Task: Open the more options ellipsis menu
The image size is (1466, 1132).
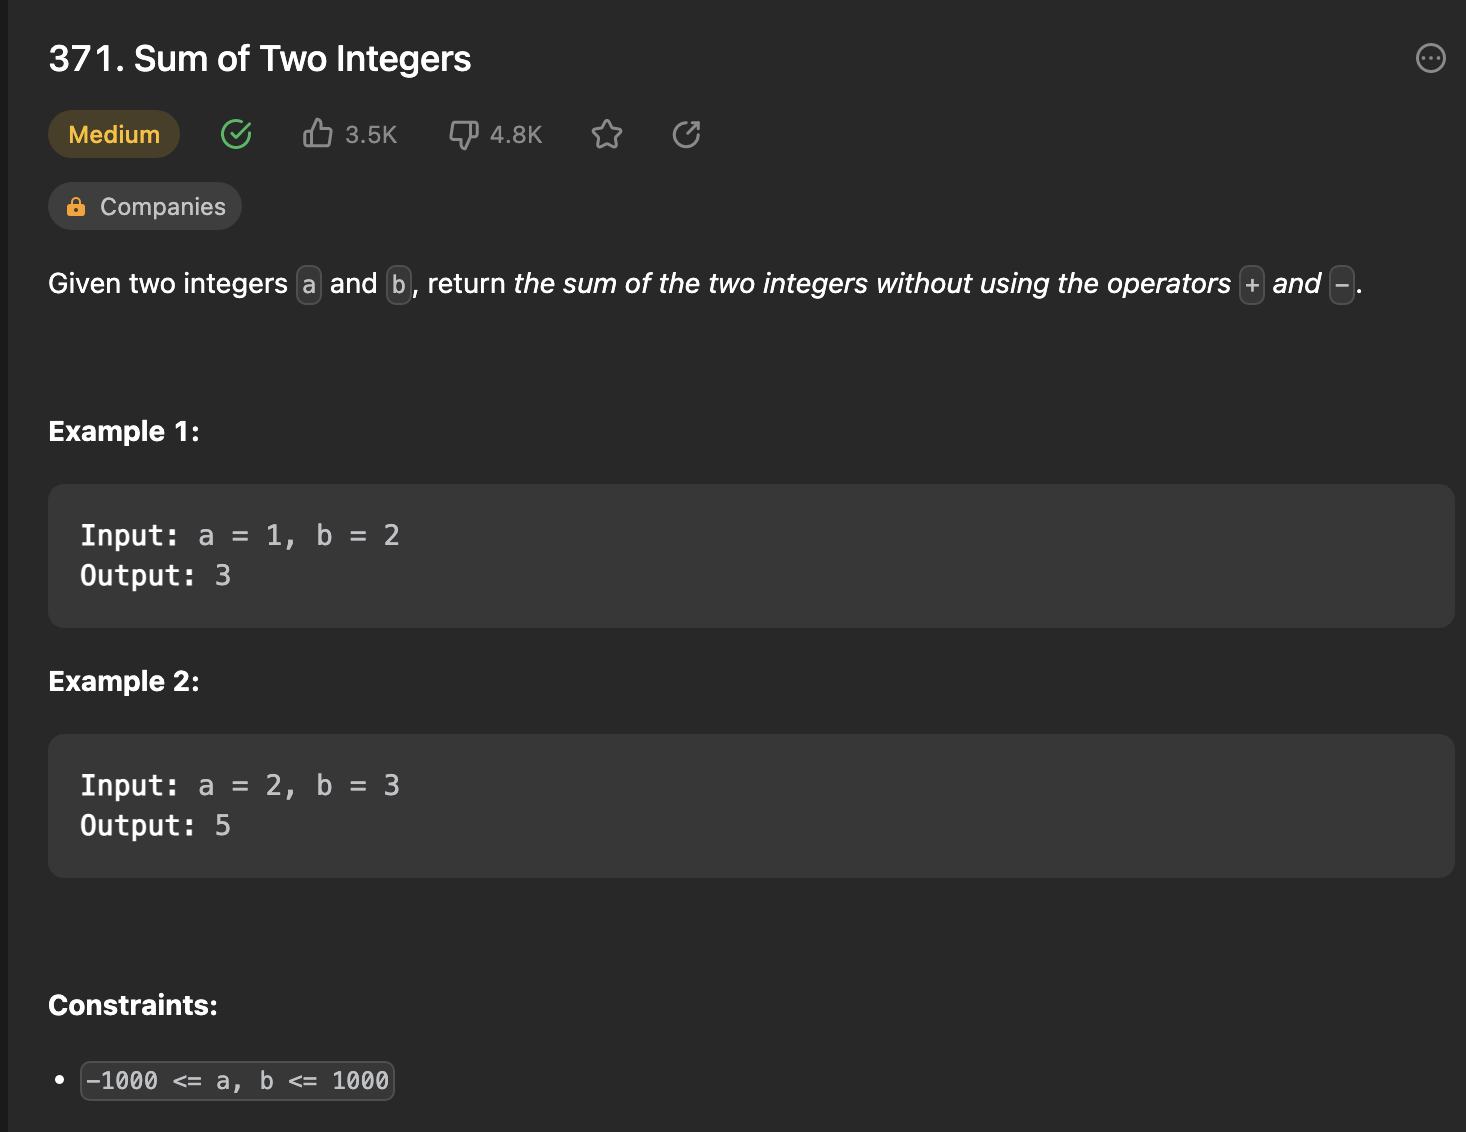Action: (1430, 59)
